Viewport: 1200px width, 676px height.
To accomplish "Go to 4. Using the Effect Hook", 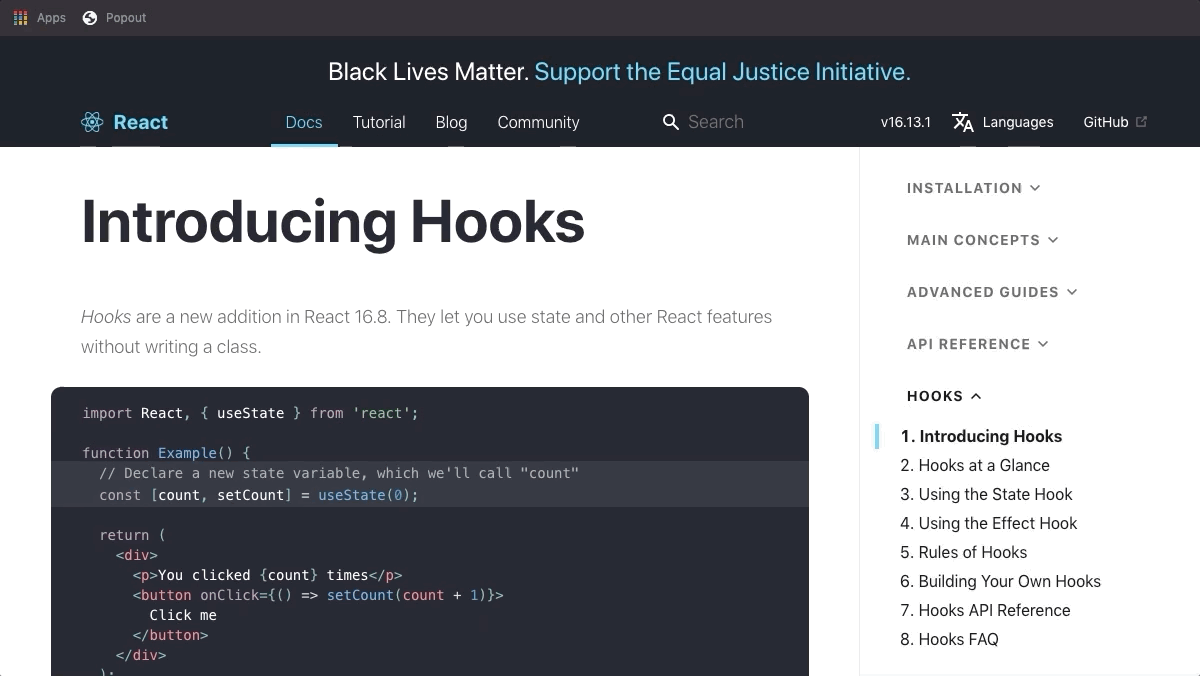I will pyautogui.click(x=989, y=523).
